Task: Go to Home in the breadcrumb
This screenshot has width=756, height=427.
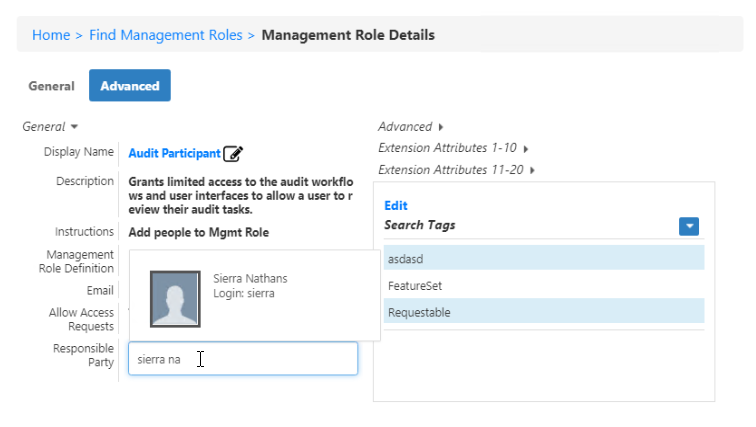Action: click(51, 35)
